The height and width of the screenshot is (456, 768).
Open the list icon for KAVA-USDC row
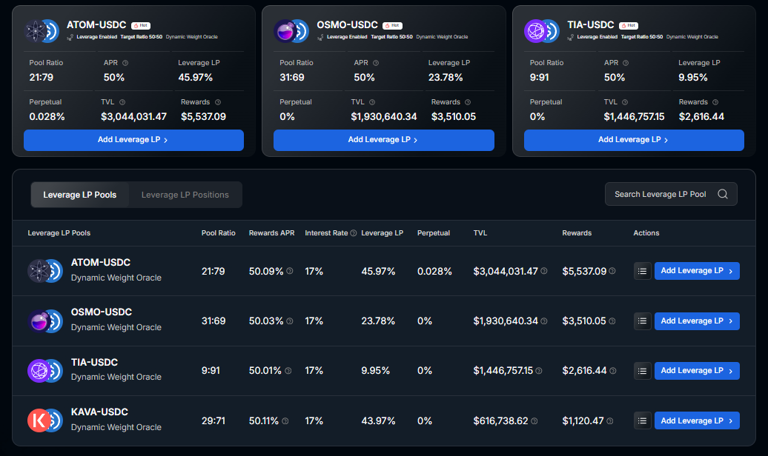pos(642,421)
